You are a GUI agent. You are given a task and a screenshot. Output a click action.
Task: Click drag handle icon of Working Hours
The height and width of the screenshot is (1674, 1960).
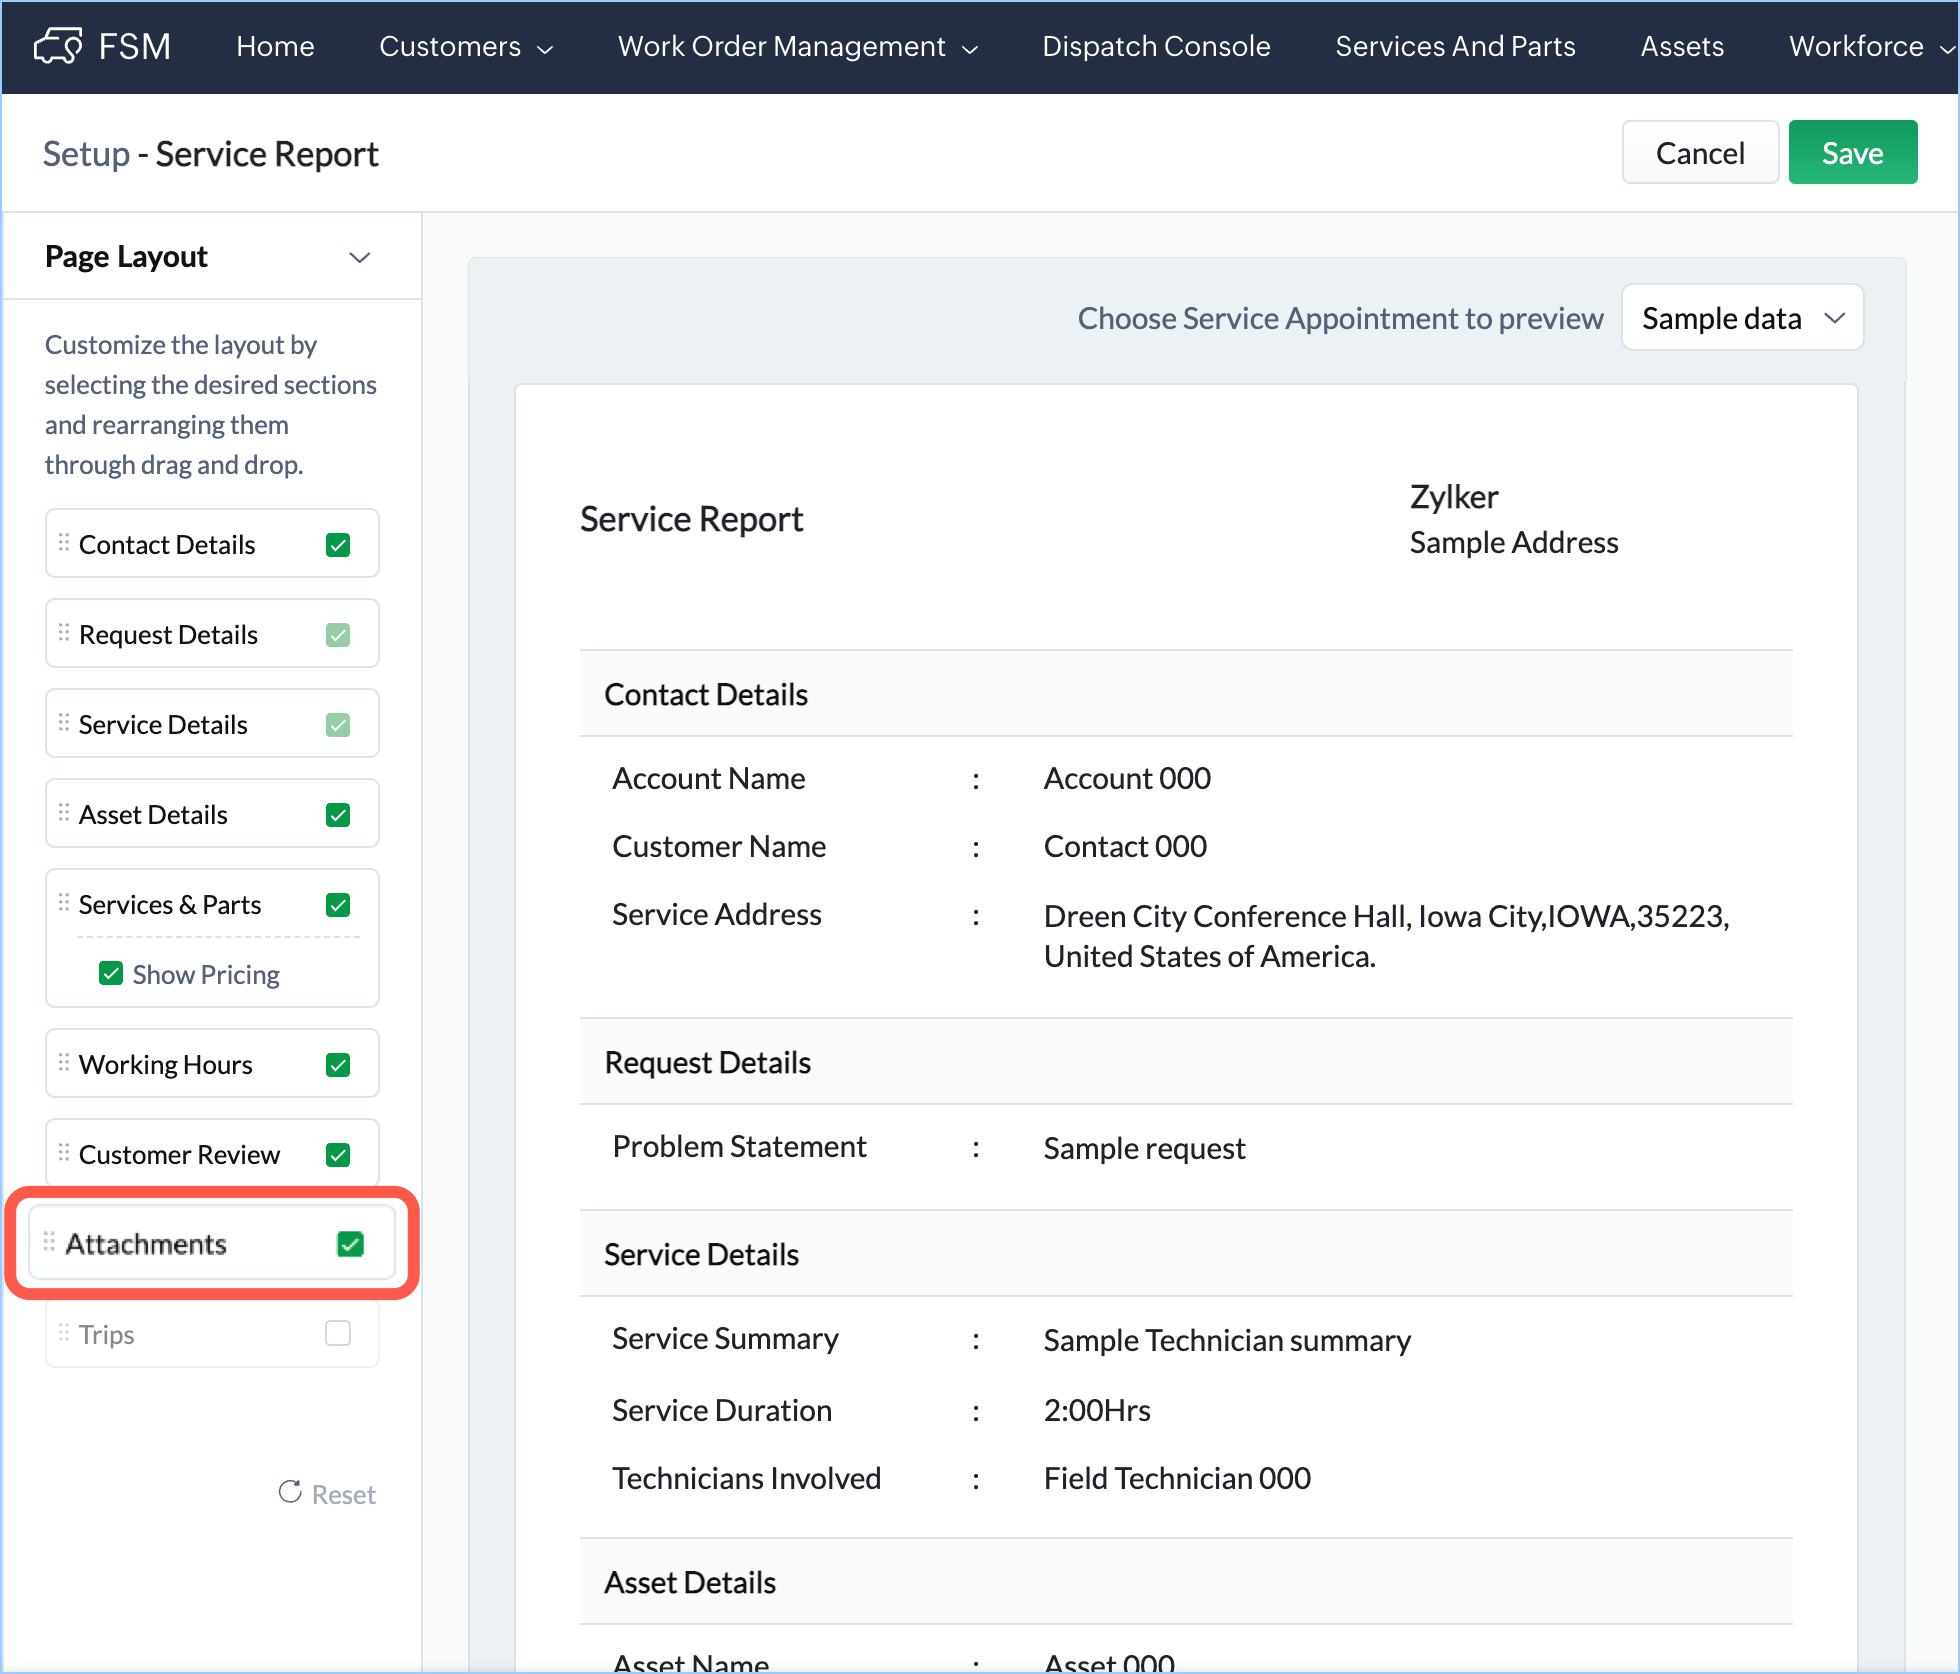click(x=64, y=1063)
